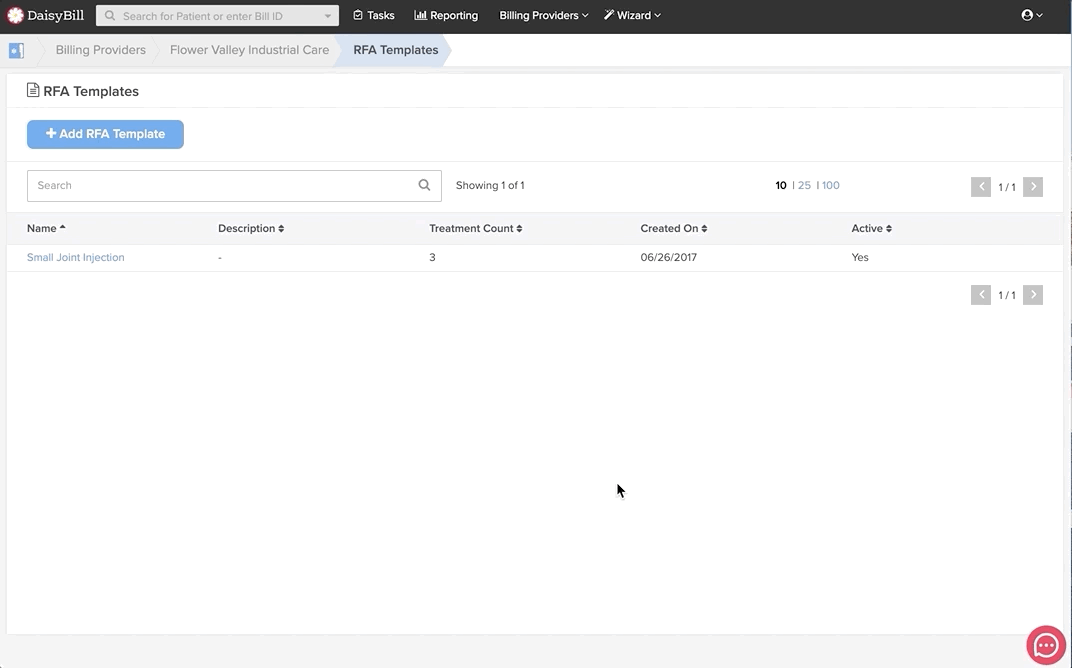Go to previous page using top arrow

(x=981, y=187)
